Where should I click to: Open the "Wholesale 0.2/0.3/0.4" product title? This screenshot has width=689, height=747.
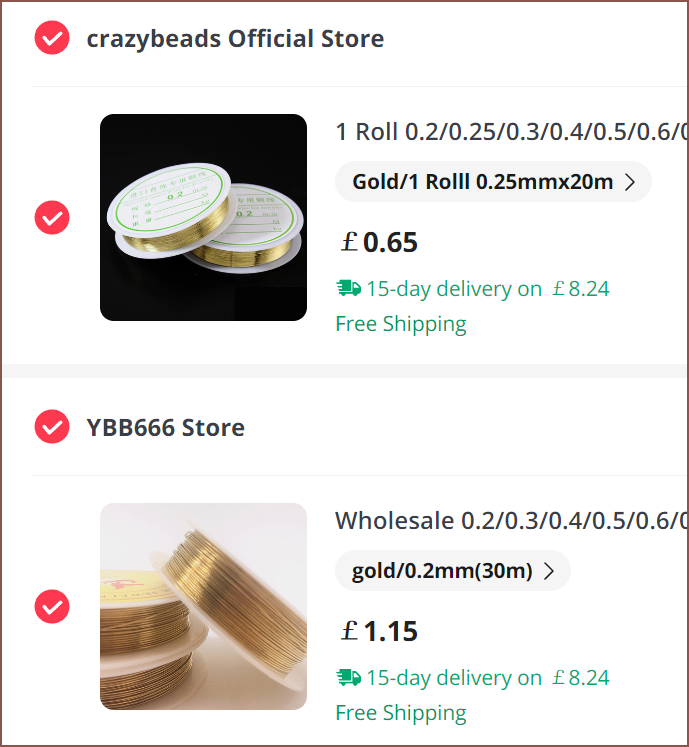(511, 521)
